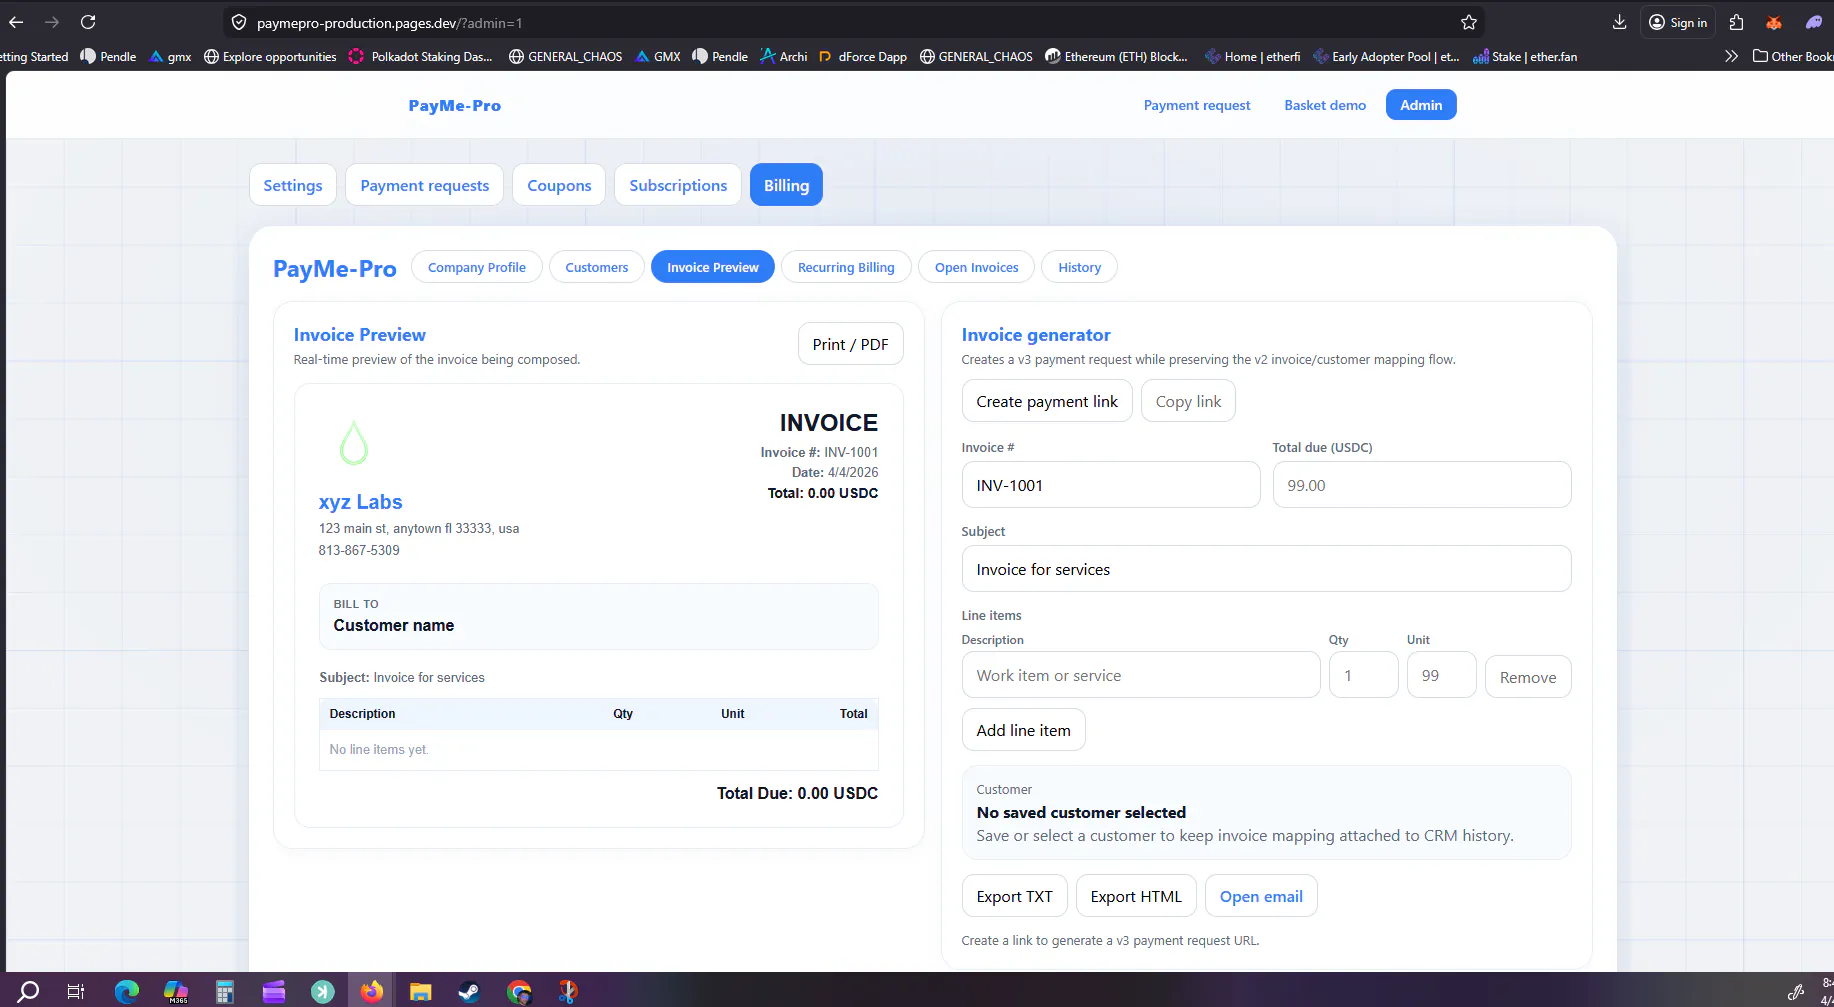Click the Print / PDF button
The height and width of the screenshot is (1007, 1834).
(850, 344)
